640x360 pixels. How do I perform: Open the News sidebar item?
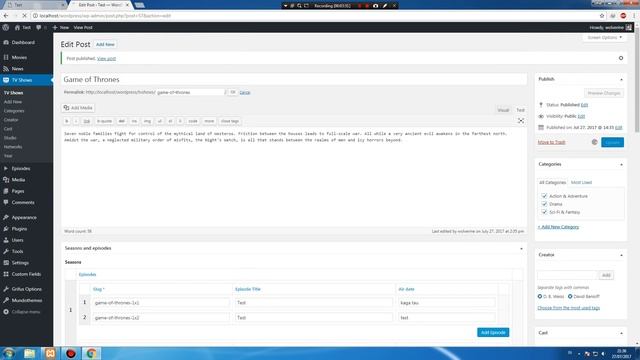[x=17, y=69]
